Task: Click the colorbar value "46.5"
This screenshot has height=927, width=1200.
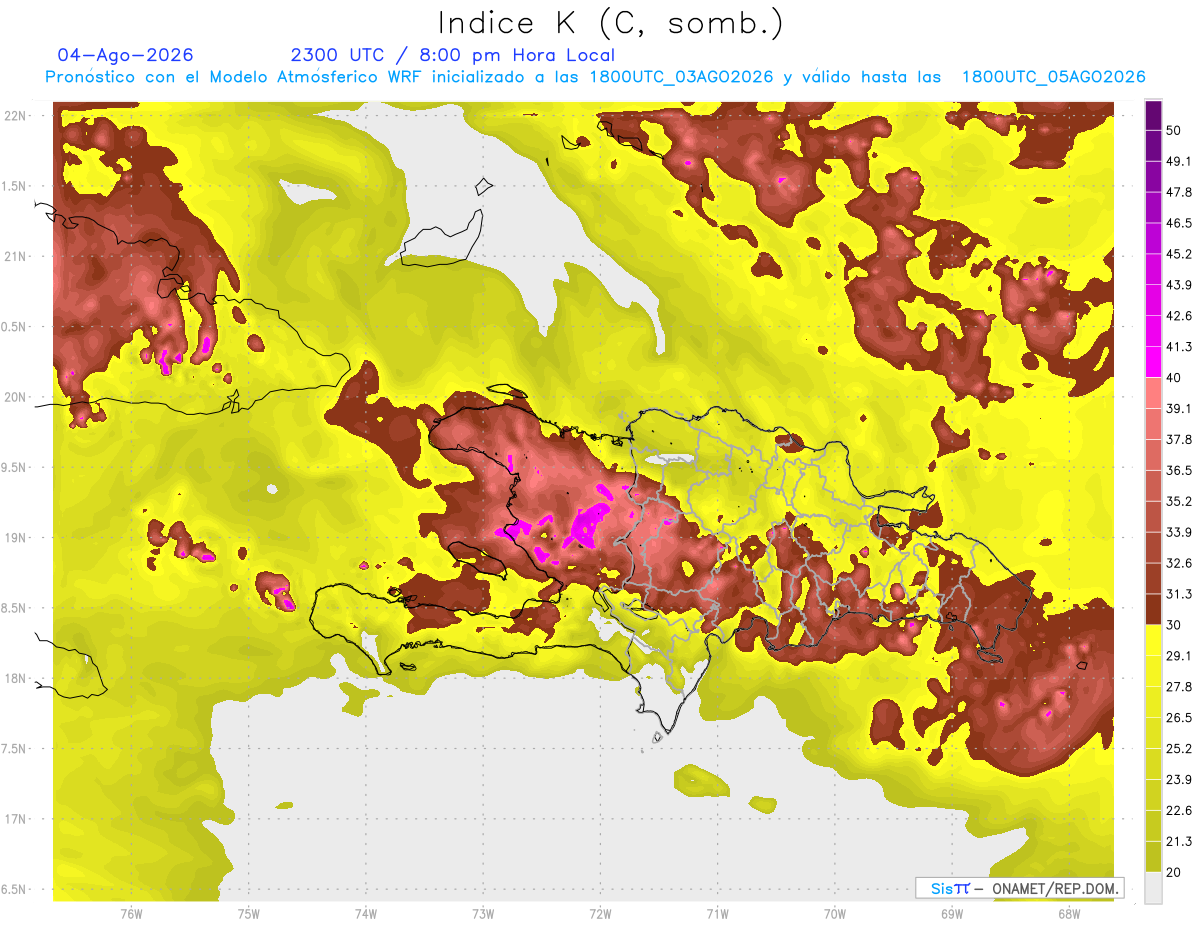Action: click(x=1178, y=223)
